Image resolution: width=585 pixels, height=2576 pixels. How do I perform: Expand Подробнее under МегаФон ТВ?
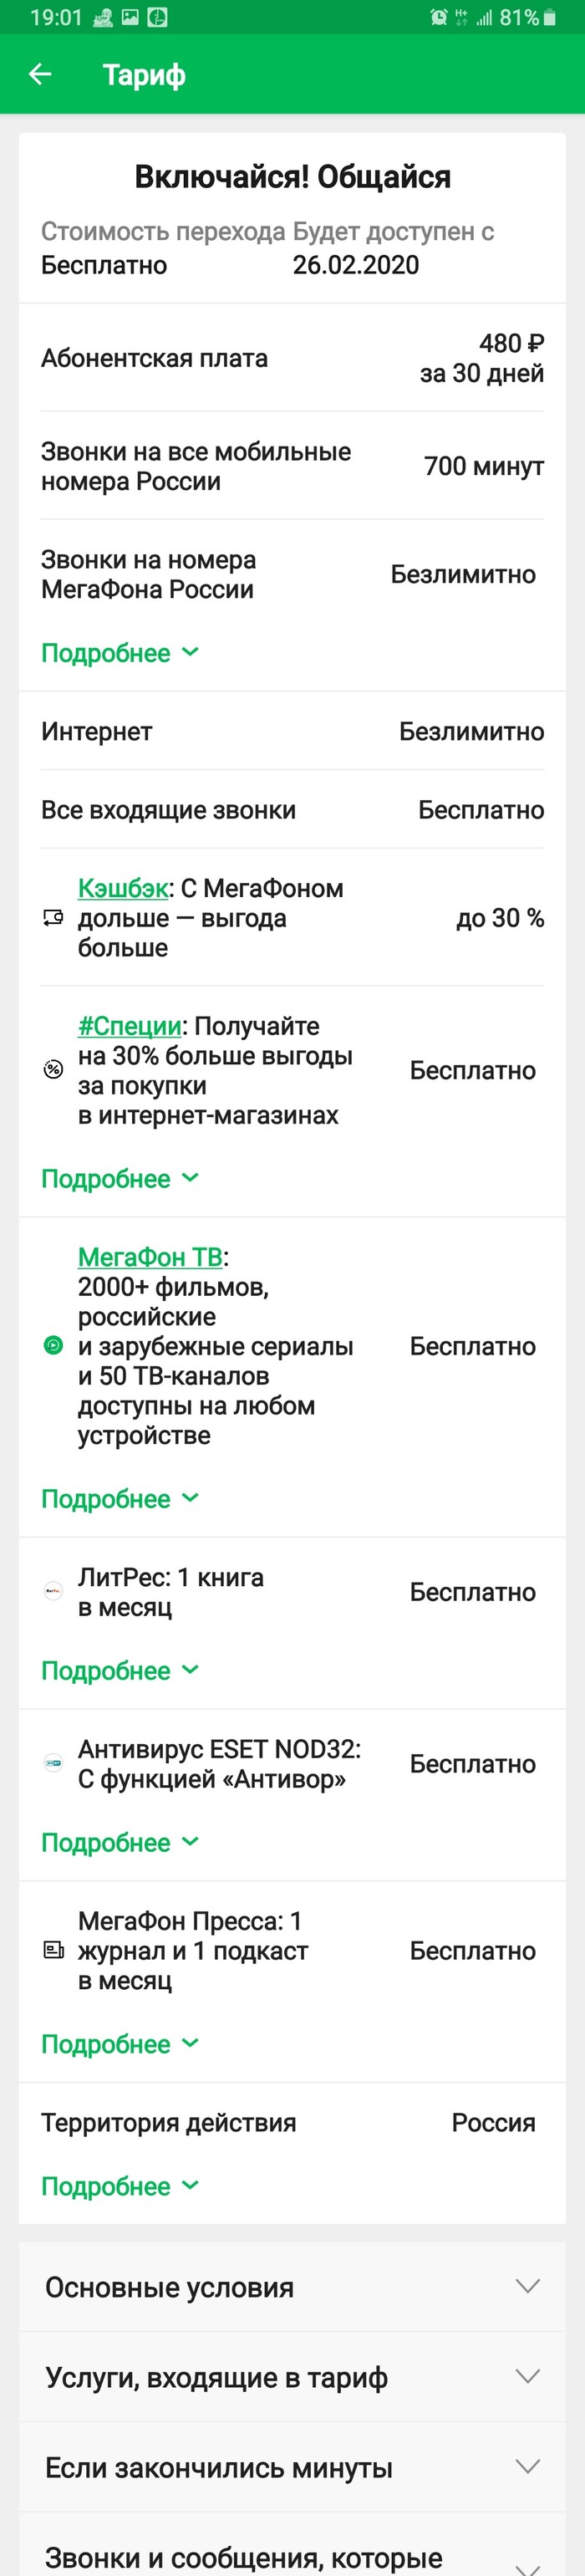[120, 1499]
